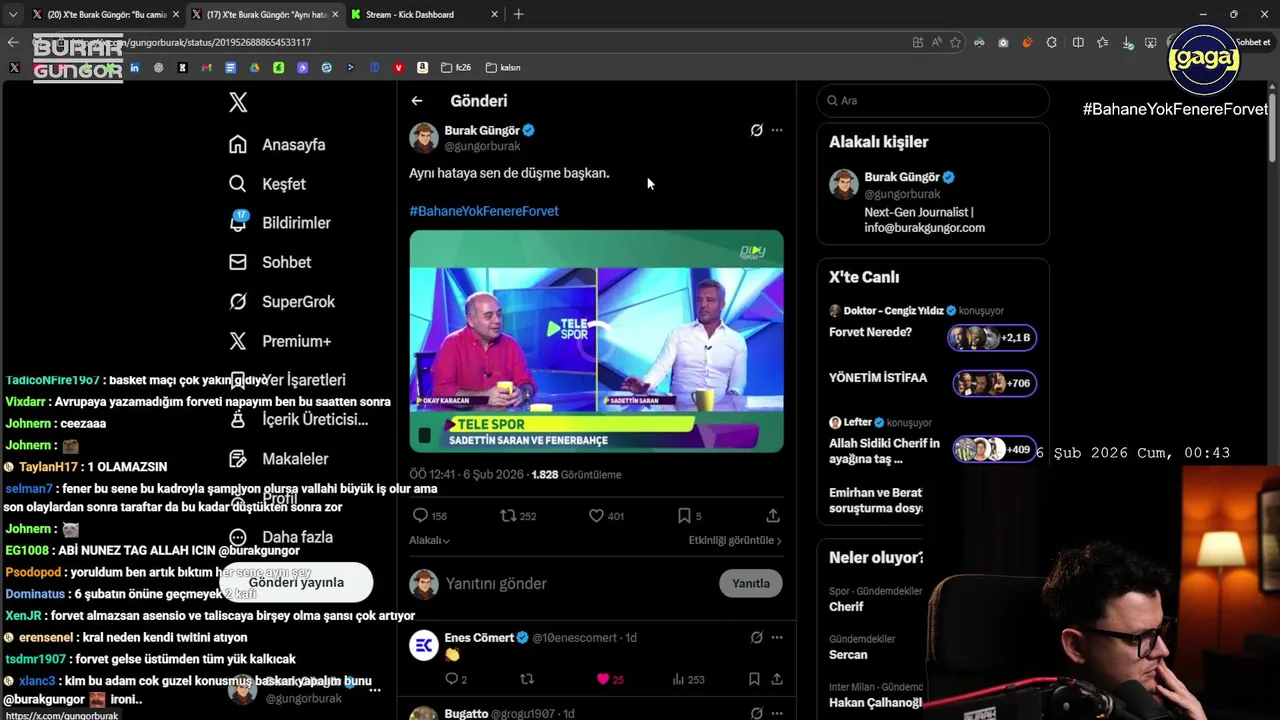This screenshot has width=1280, height=720.
Task: Open Bildirimler notifications
Action: pos(279,223)
